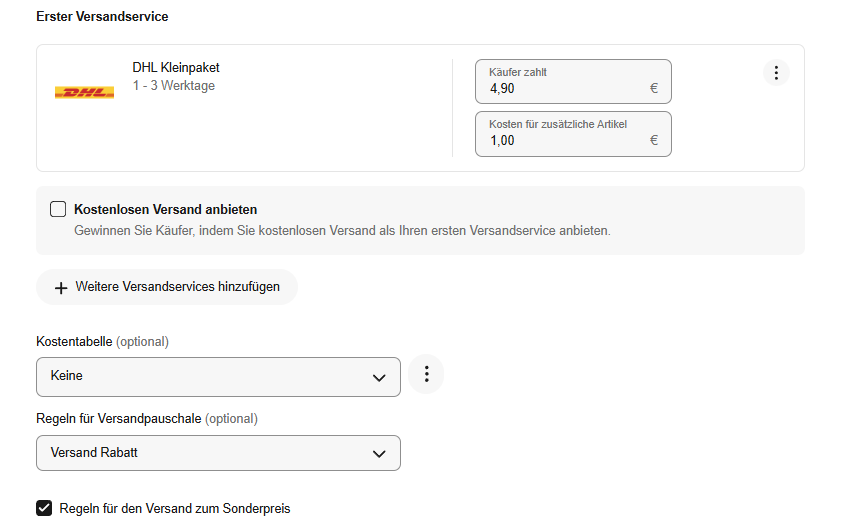Click the DHL logo
Screen dimensions: 850x528
point(84,93)
